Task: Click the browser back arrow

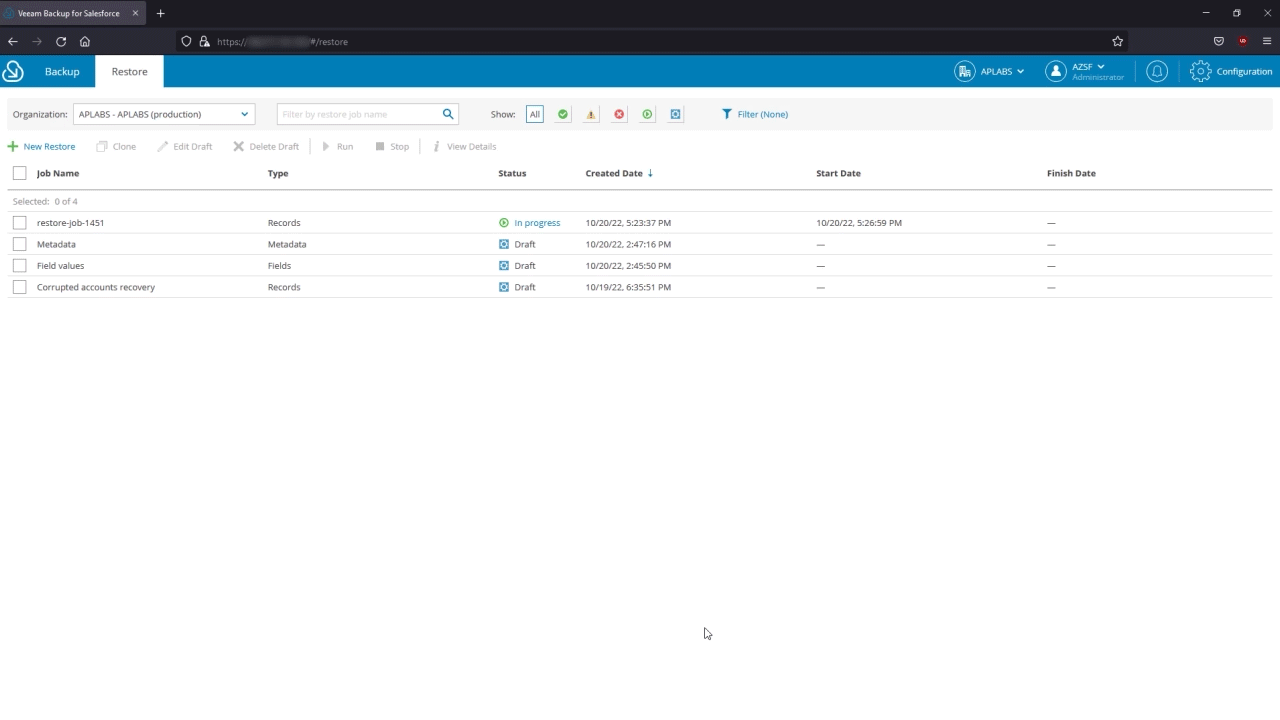Action: tap(13, 41)
